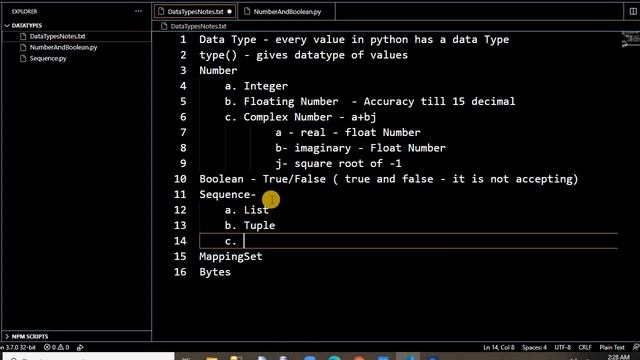640x360 pixels.
Task: Click the 'Bytes' text on line 16
Action: point(215,272)
